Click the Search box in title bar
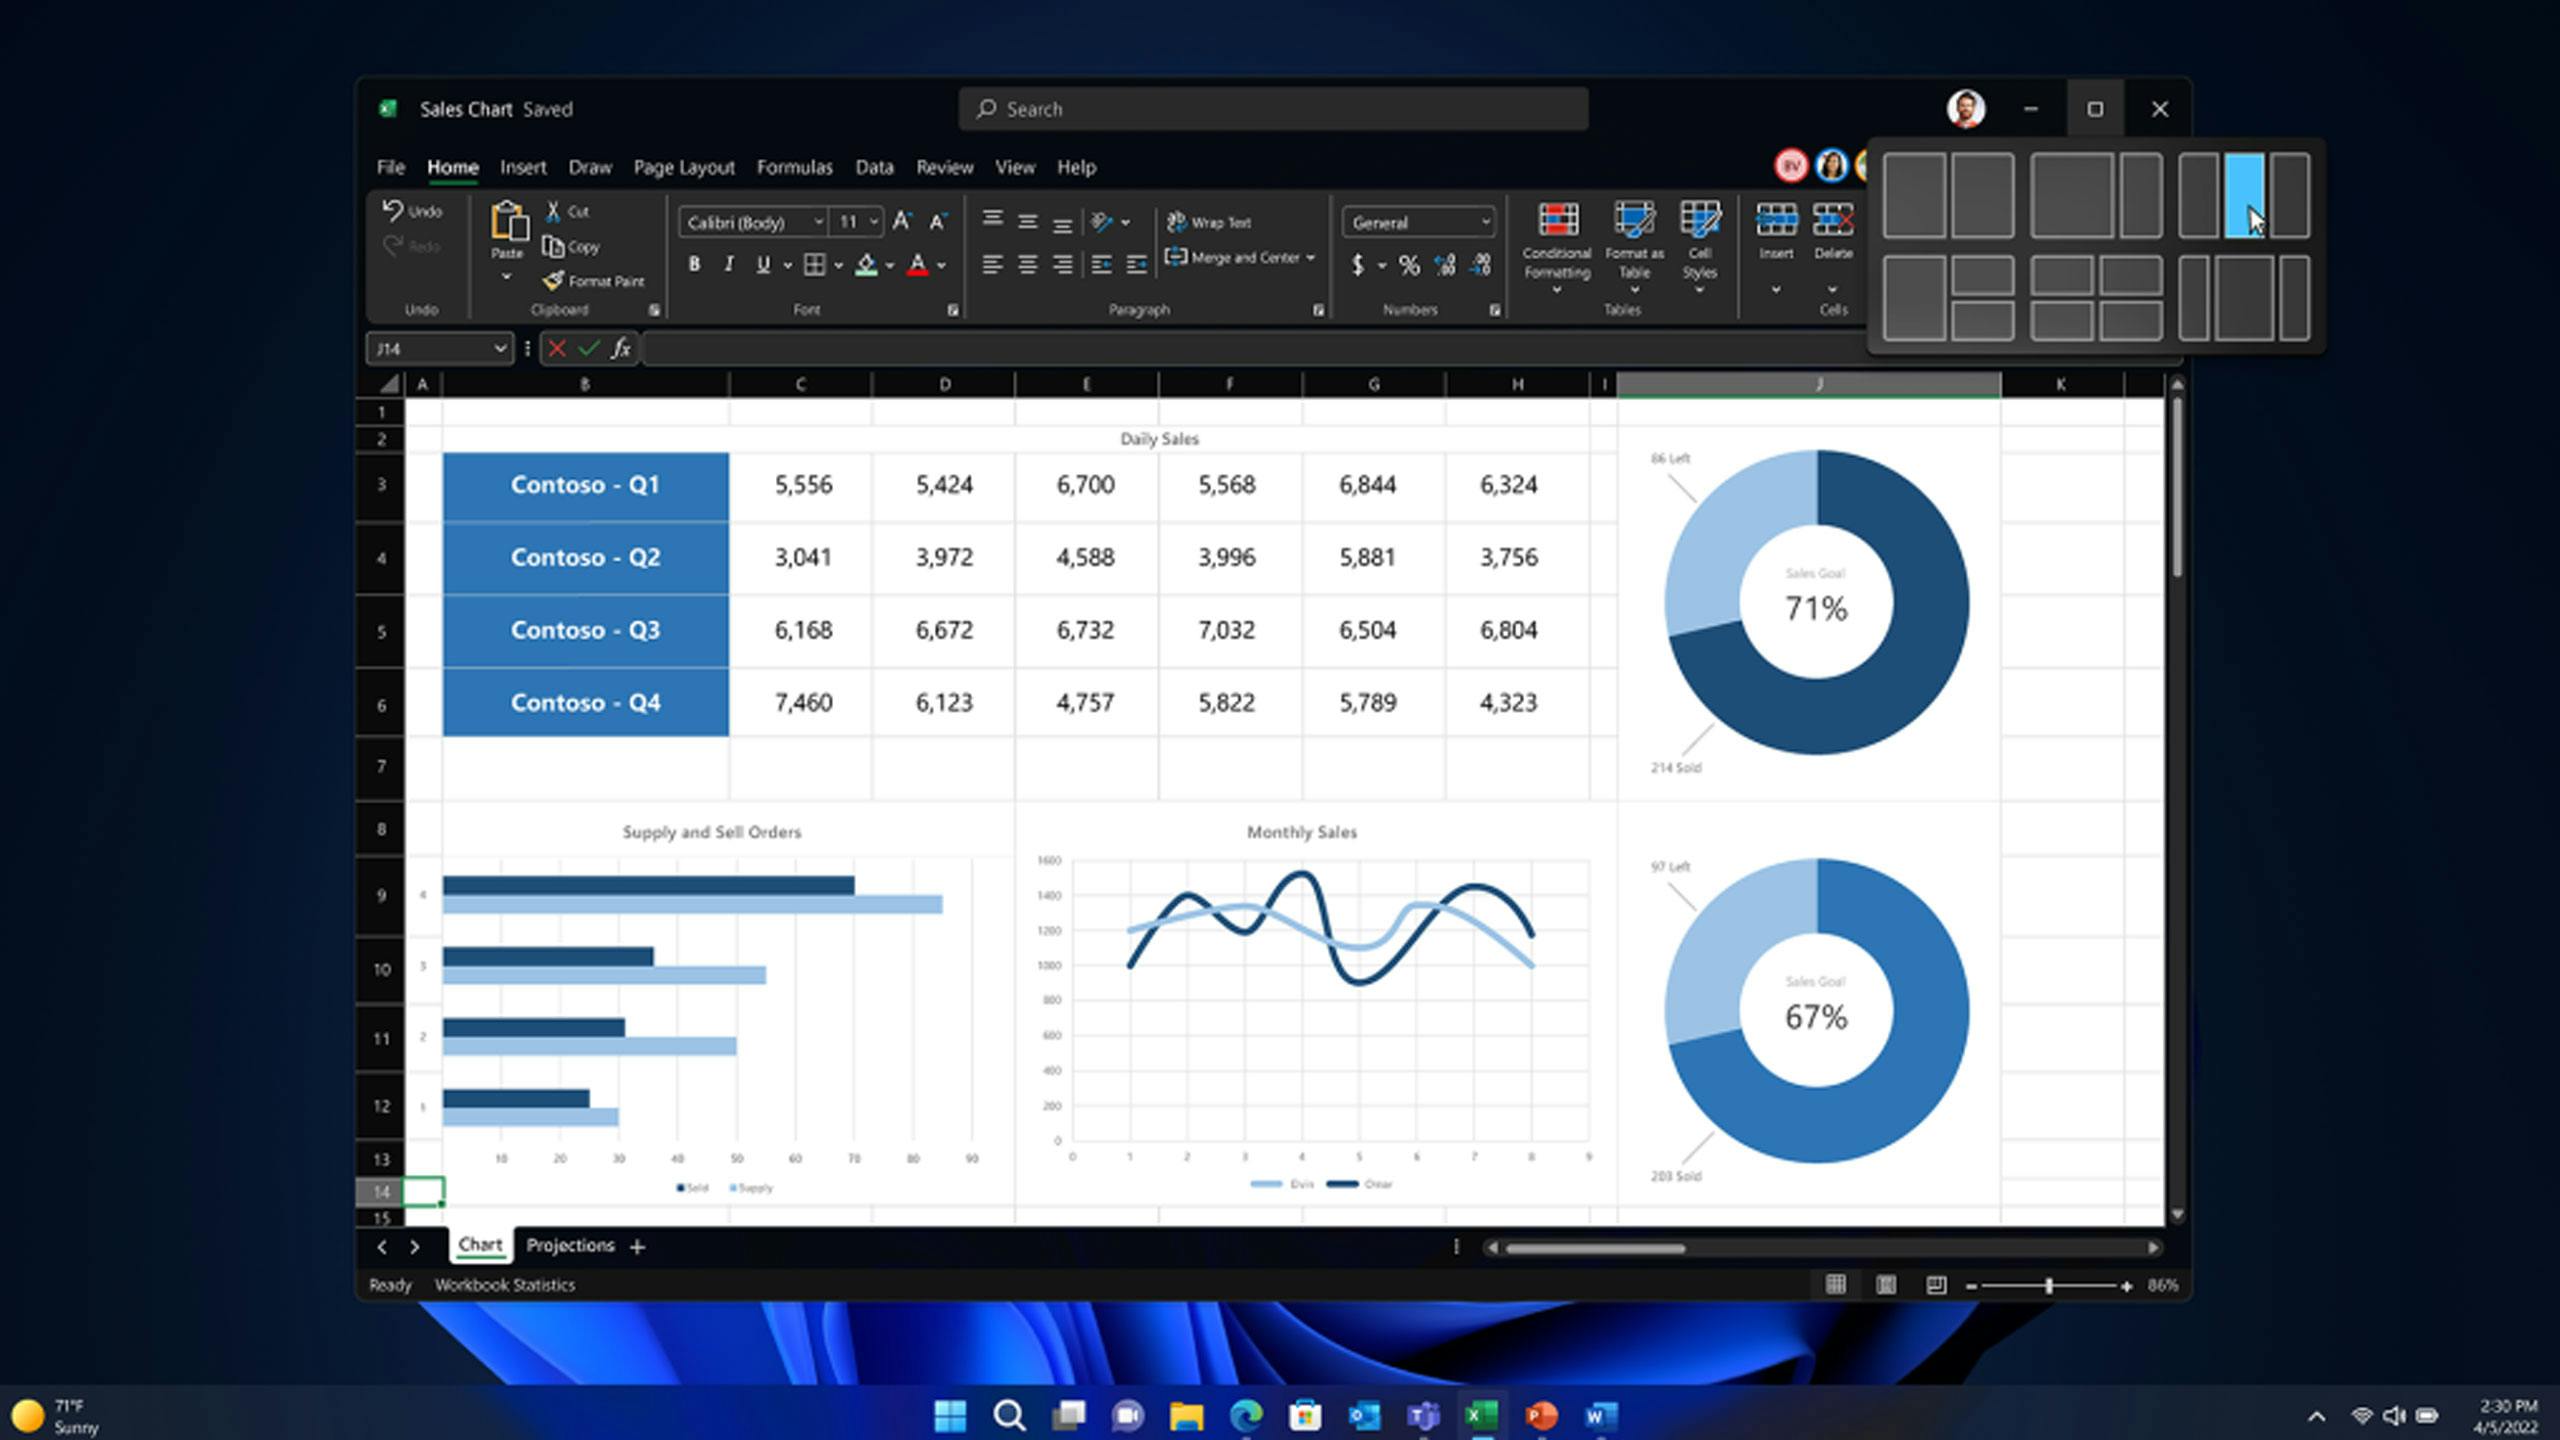 coord(1272,109)
